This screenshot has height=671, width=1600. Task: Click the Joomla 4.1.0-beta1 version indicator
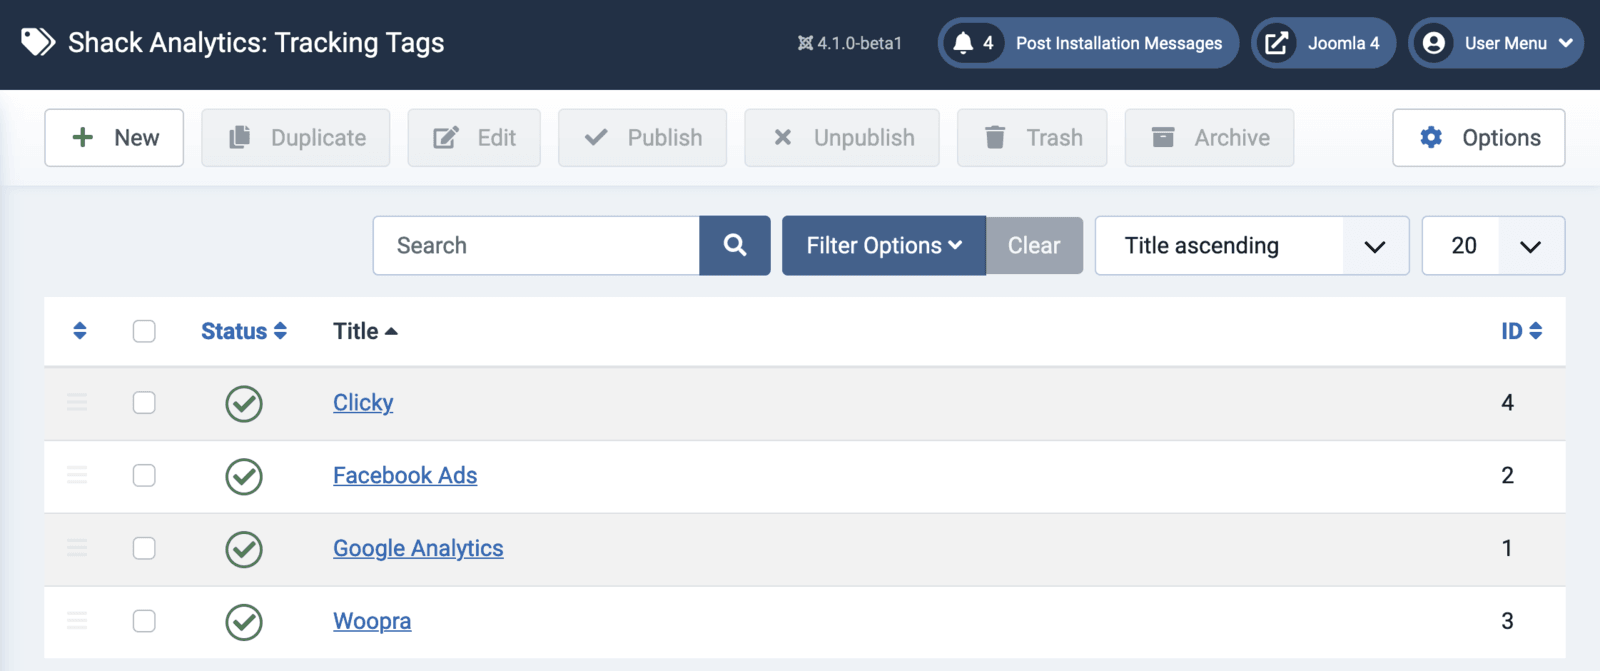pos(850,43)
